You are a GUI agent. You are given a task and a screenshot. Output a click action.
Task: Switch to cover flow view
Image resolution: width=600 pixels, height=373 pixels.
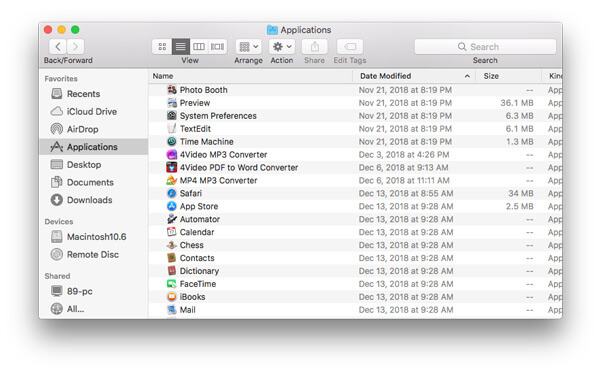point(217,47)
